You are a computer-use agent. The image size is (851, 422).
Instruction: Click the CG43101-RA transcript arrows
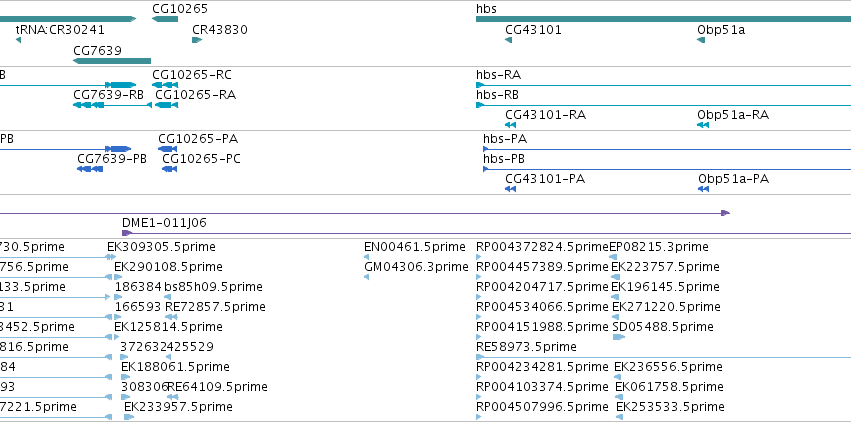[510, 125]
